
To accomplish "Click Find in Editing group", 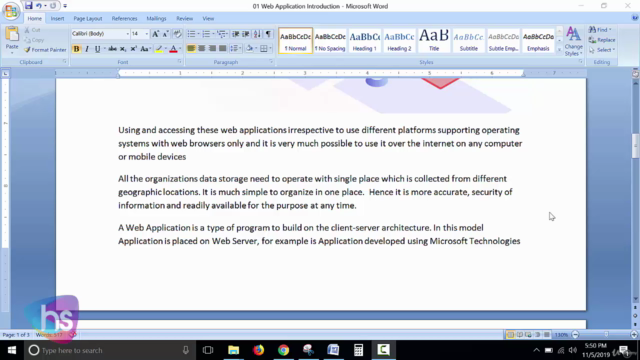I will [x=600, y=30].
